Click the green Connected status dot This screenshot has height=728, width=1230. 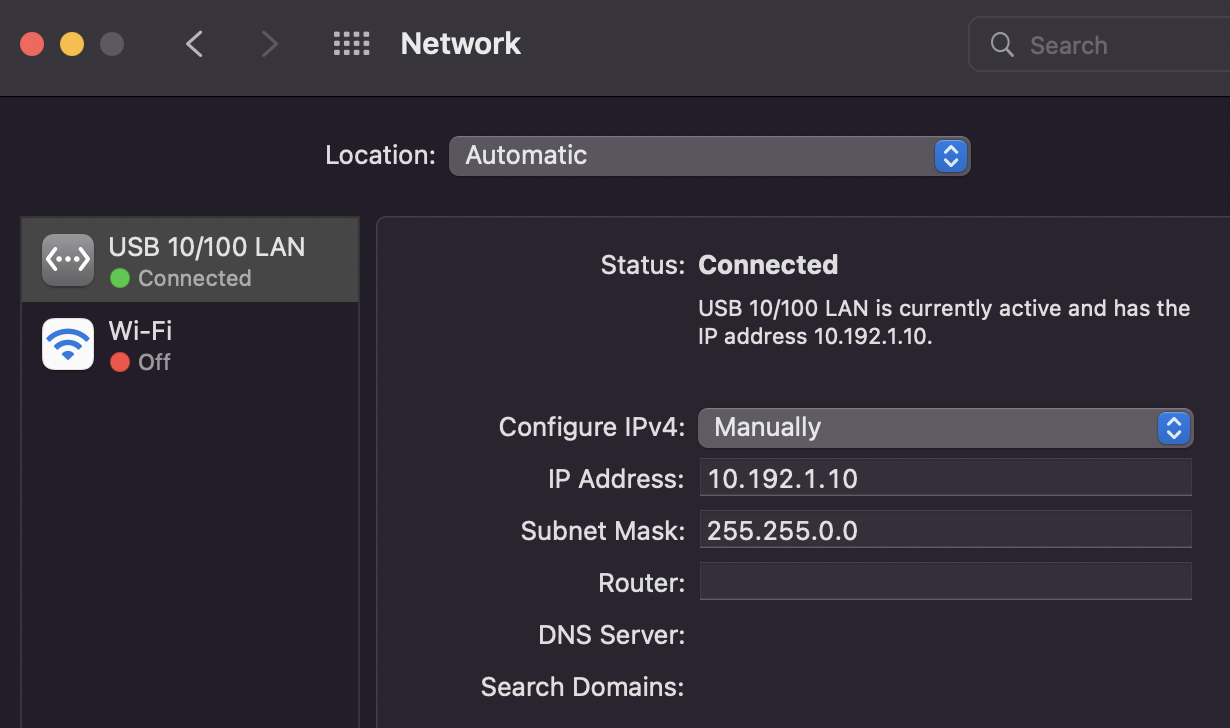120,279
